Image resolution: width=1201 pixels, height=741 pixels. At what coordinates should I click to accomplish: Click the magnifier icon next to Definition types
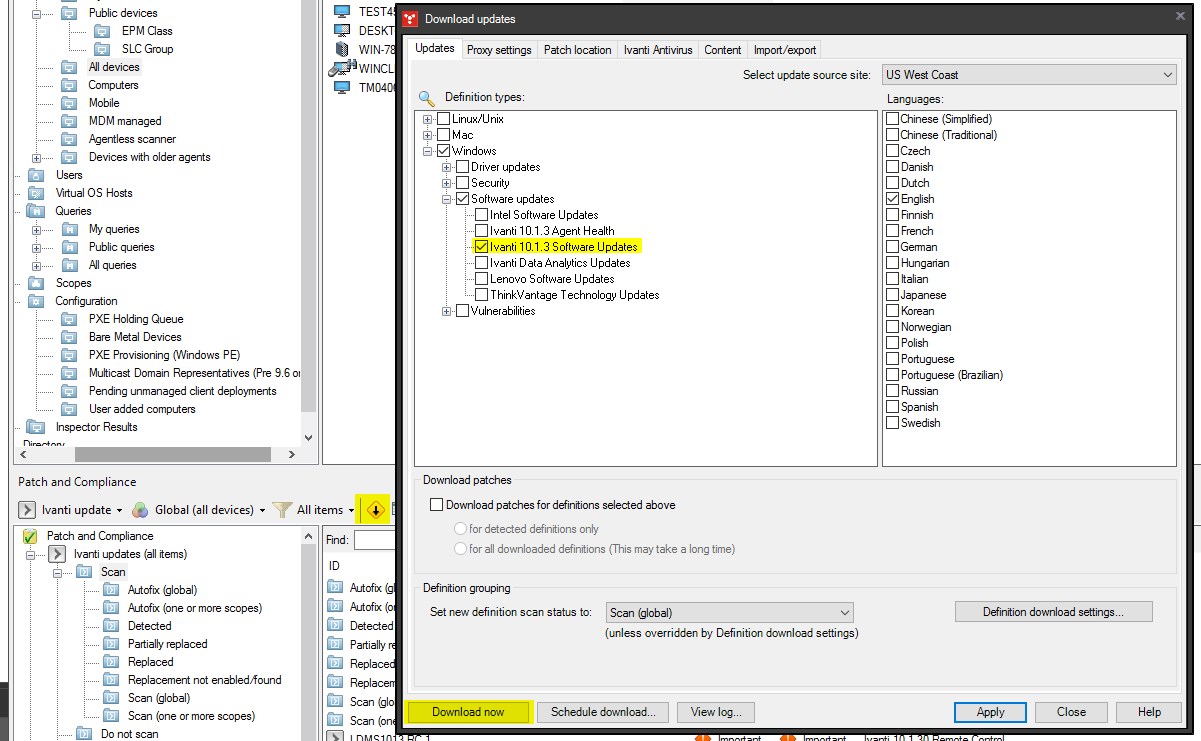click(x=425, y=97)
